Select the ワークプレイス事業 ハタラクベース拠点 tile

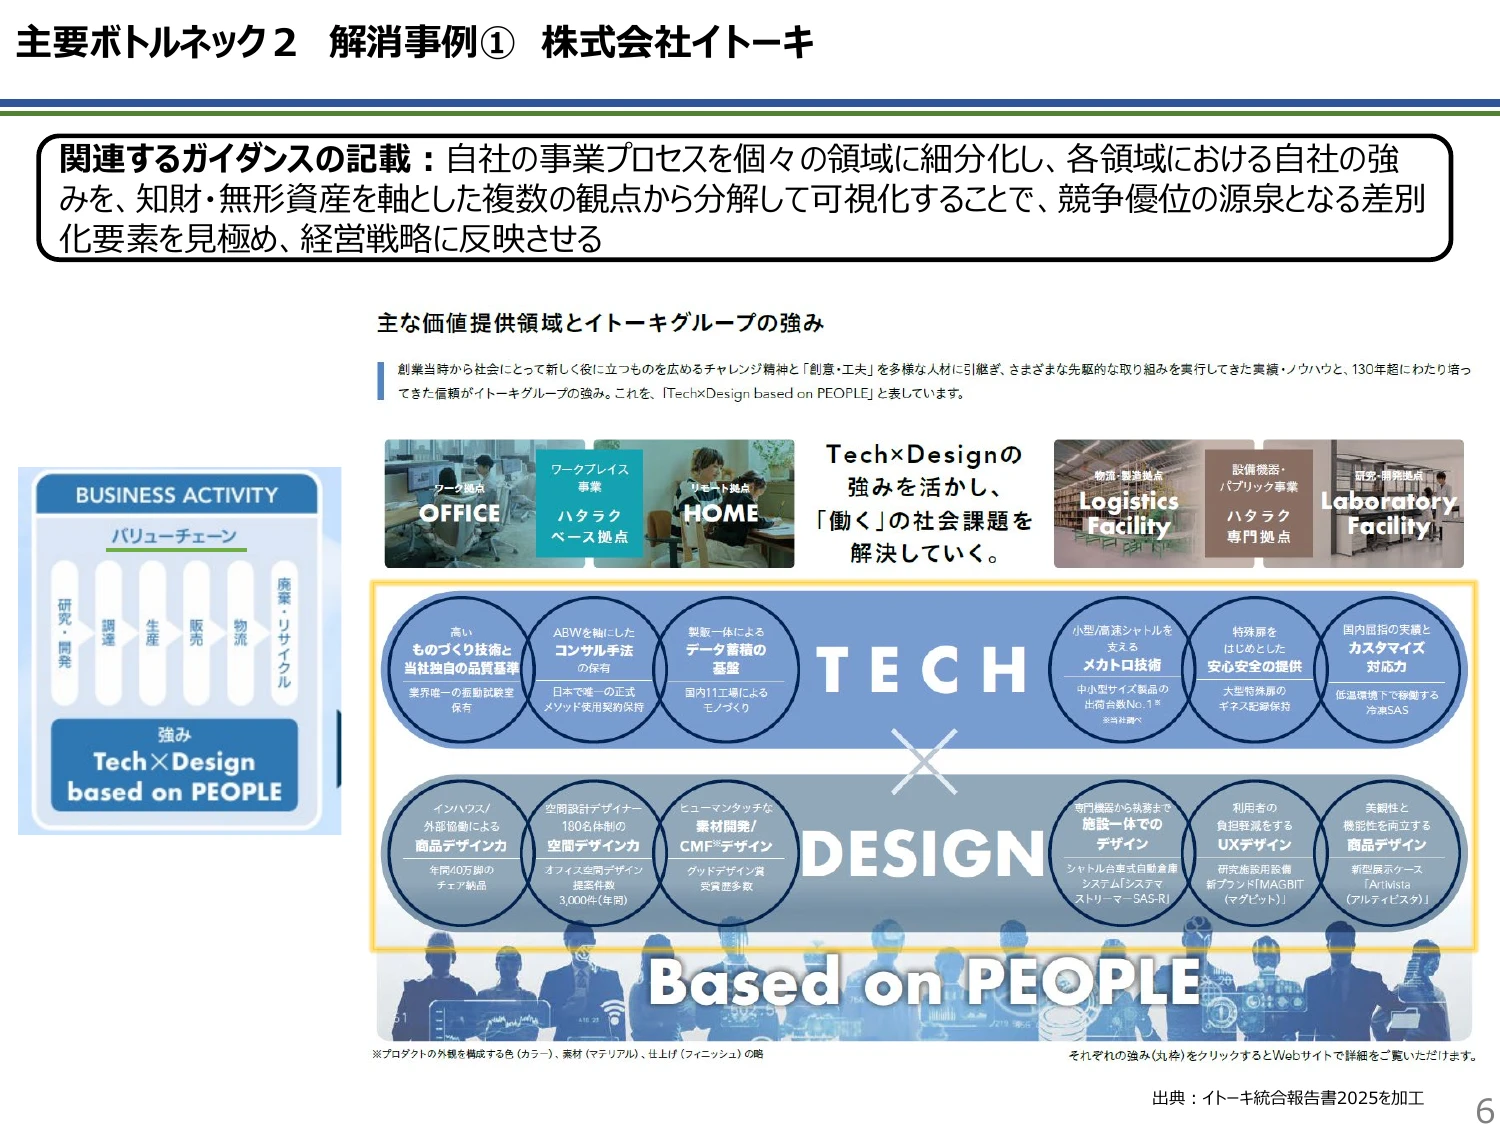(x=590, y=504)
